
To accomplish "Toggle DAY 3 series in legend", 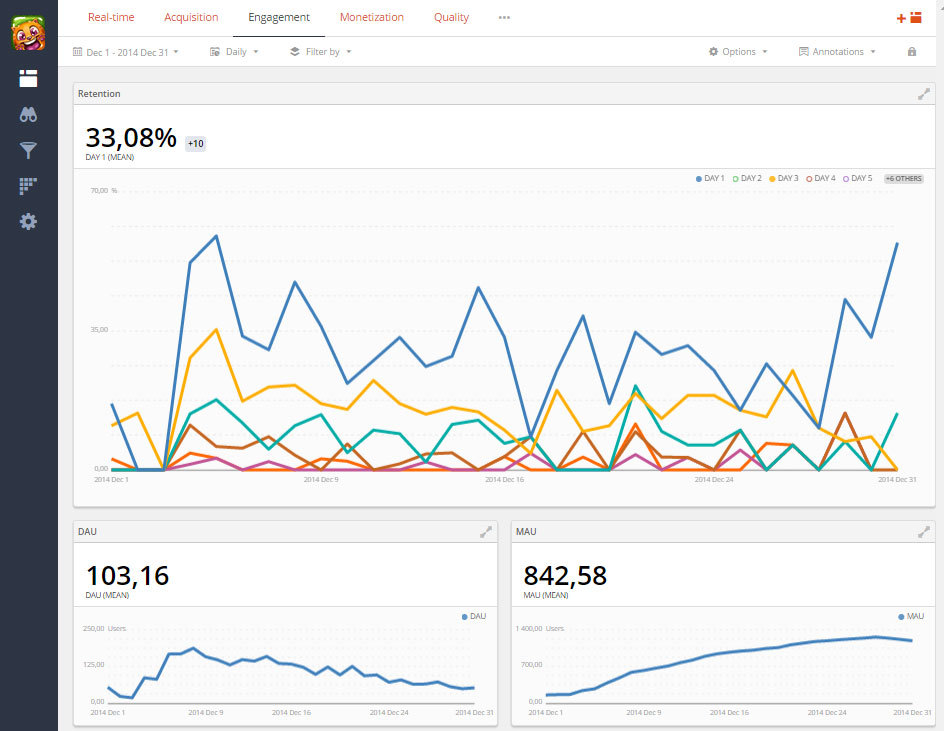I will [784, 178].
